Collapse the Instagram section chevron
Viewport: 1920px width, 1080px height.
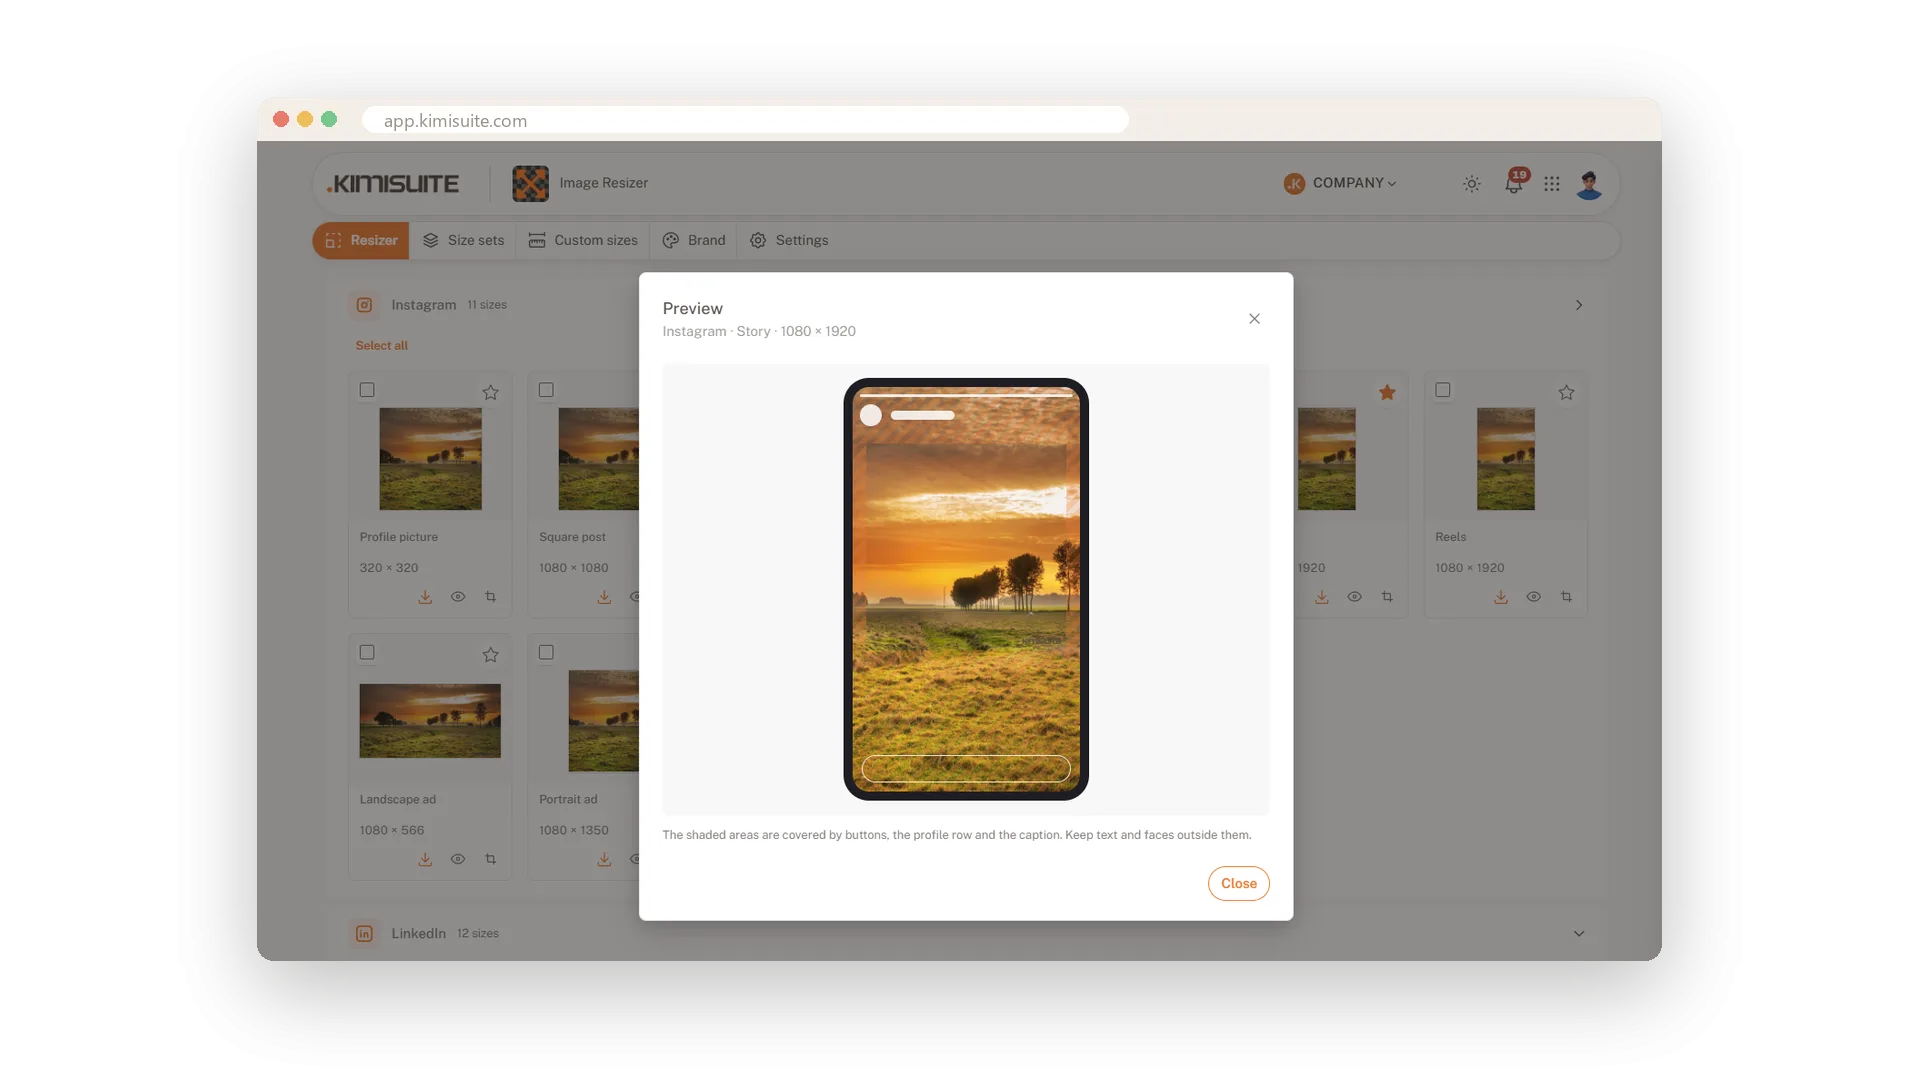1579,305
